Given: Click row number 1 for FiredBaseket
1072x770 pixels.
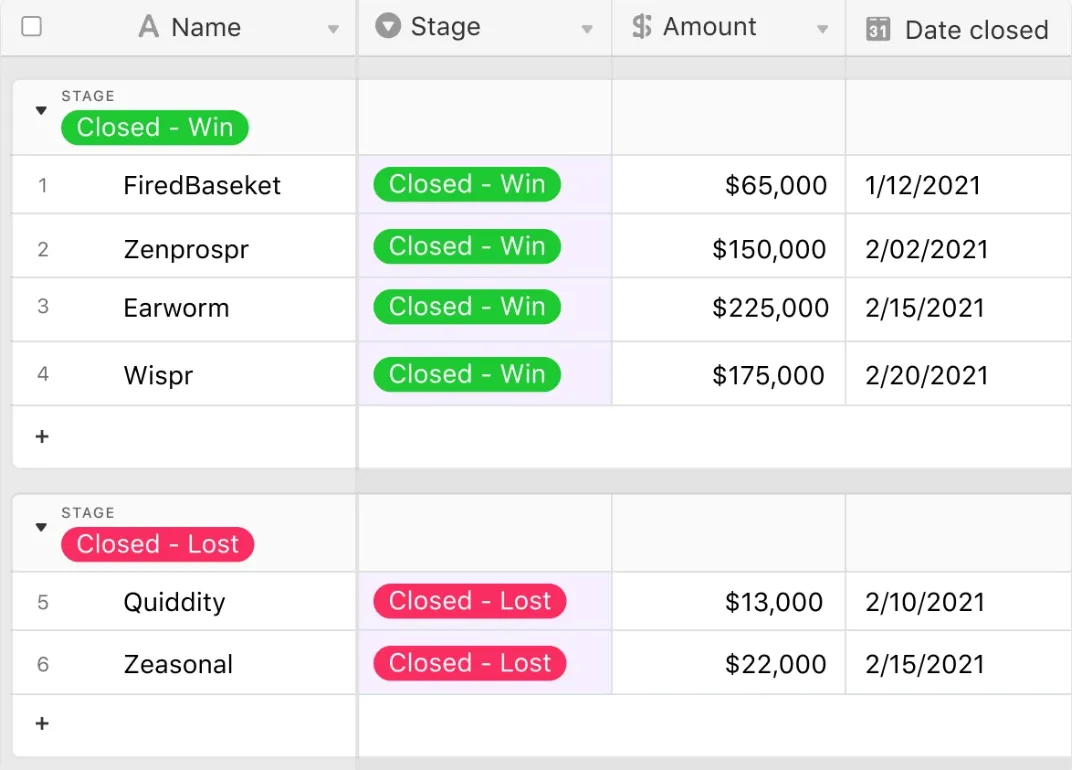Looking at the screenshot, I should pyautogui.click(x=42, y=185).
